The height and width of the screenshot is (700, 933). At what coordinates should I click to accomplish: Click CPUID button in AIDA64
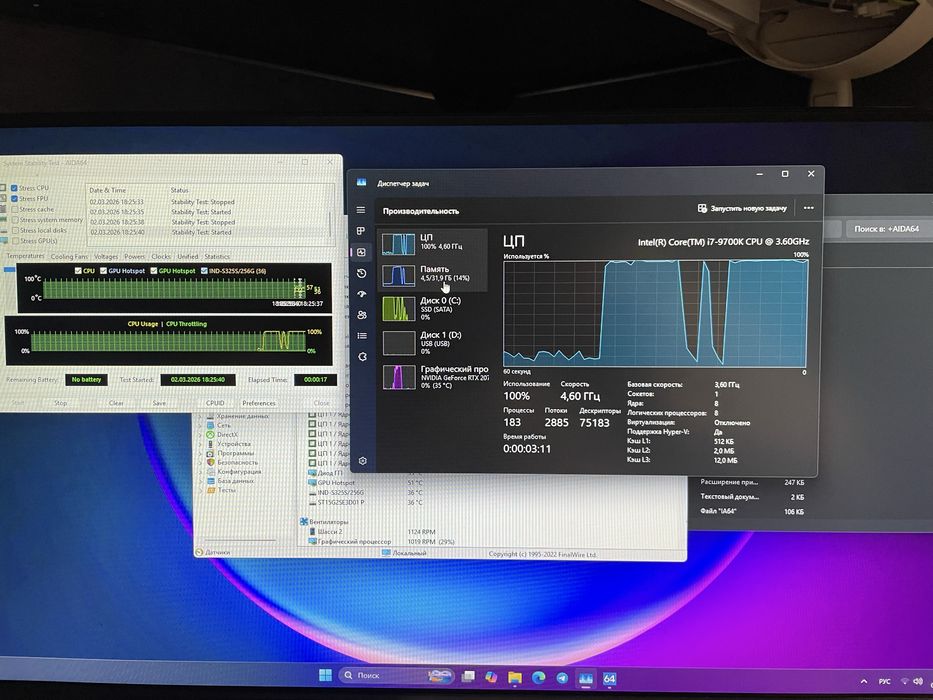(x=215, y=403)
